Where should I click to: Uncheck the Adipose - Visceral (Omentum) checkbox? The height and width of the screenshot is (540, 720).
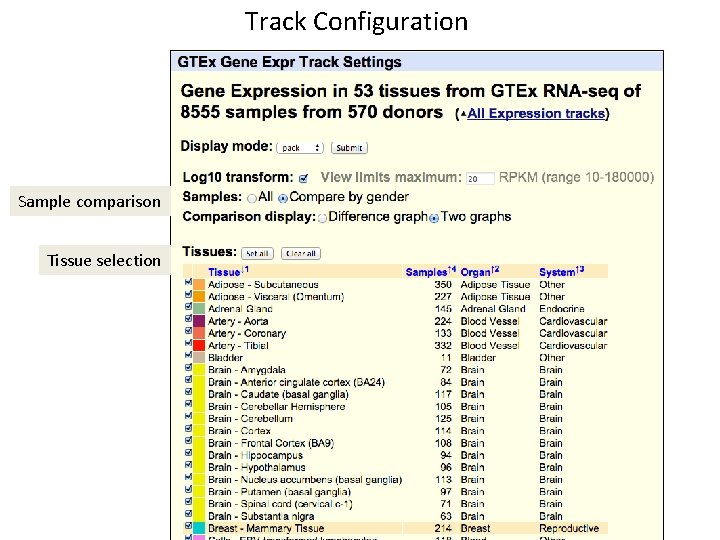click(x=188, y=294)
